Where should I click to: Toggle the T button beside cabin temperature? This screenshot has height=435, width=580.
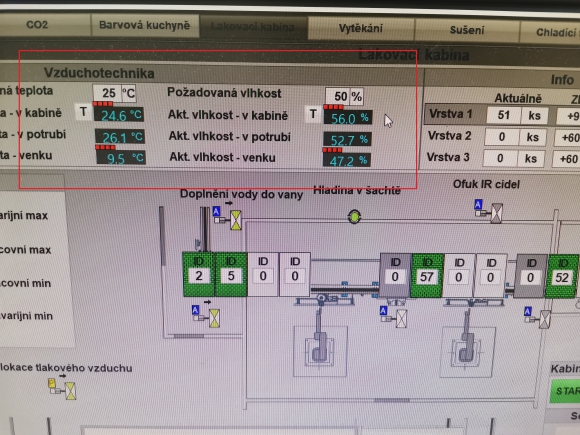(84, 112)
